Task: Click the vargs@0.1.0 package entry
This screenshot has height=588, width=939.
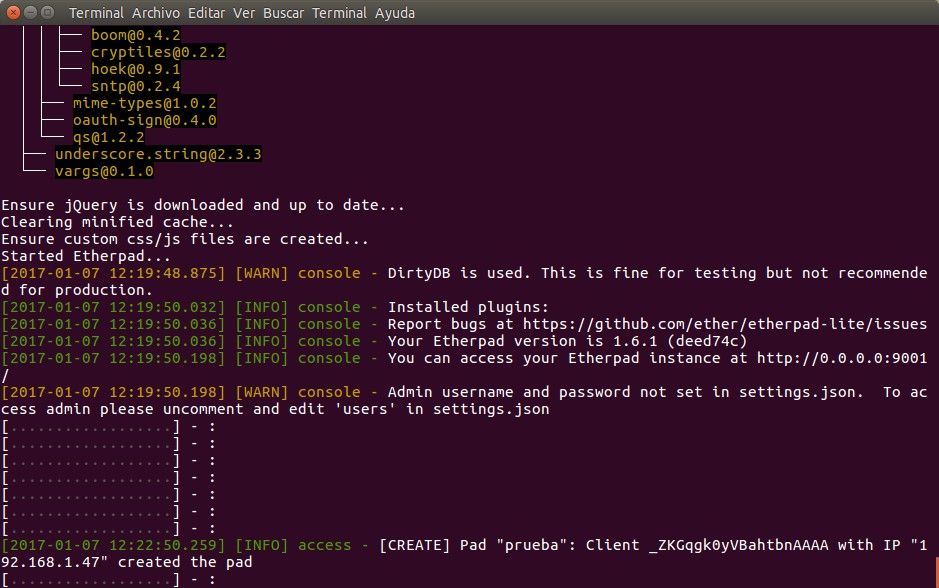Action: click(104, 171)
